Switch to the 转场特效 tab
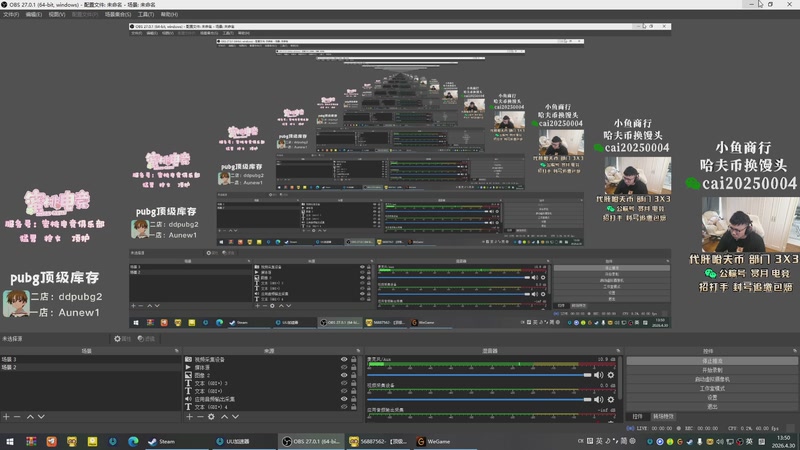Image resolution: width=800 pixels, height=450 pixels. click(663, 416)
